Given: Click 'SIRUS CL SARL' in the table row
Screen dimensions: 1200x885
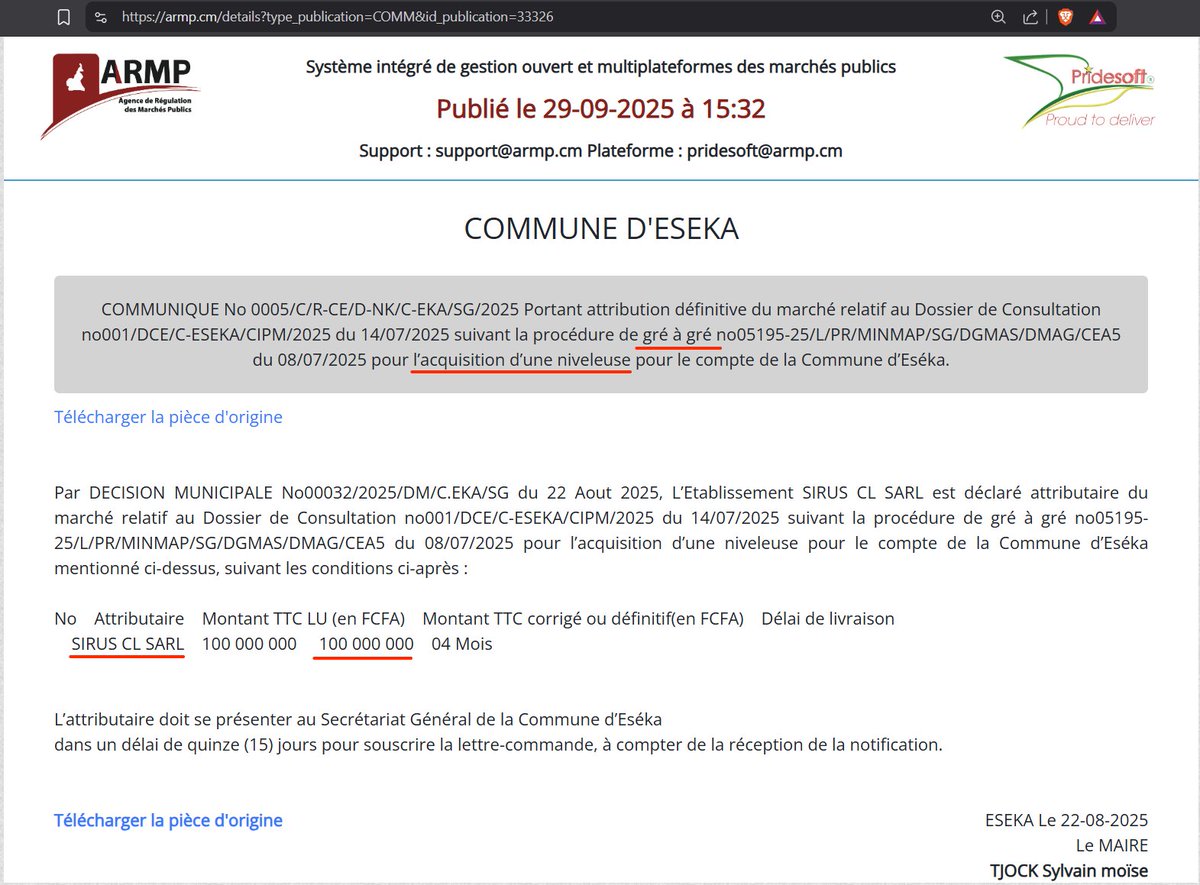Looking at the screenshot, I should point(128,644).
